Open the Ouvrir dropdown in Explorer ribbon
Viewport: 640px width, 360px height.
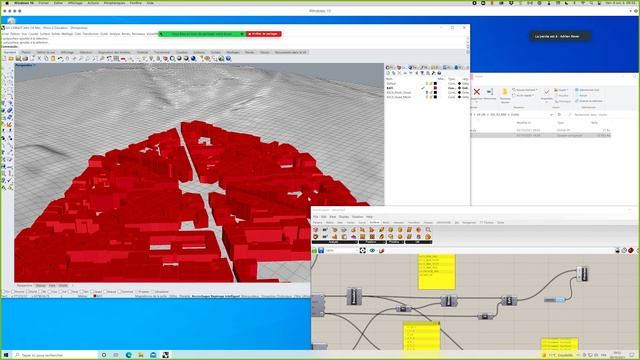[561, 90]
